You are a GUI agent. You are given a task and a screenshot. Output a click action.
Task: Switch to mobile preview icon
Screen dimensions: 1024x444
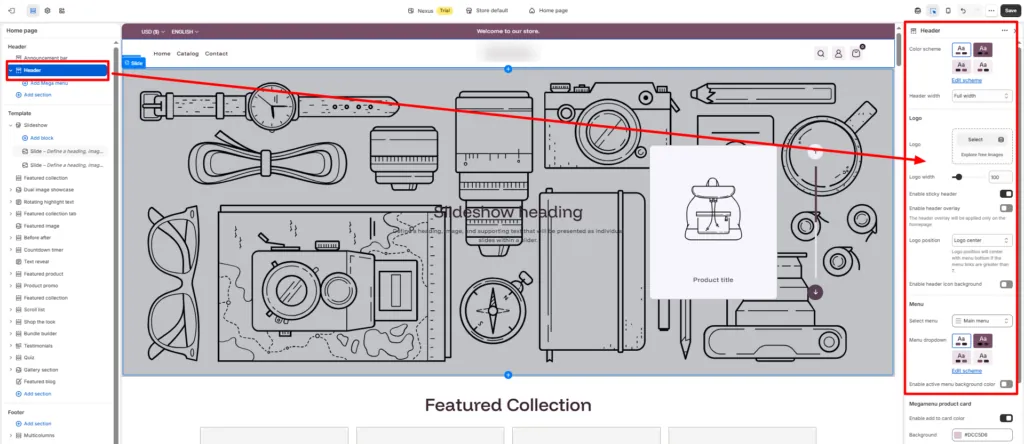948,10
